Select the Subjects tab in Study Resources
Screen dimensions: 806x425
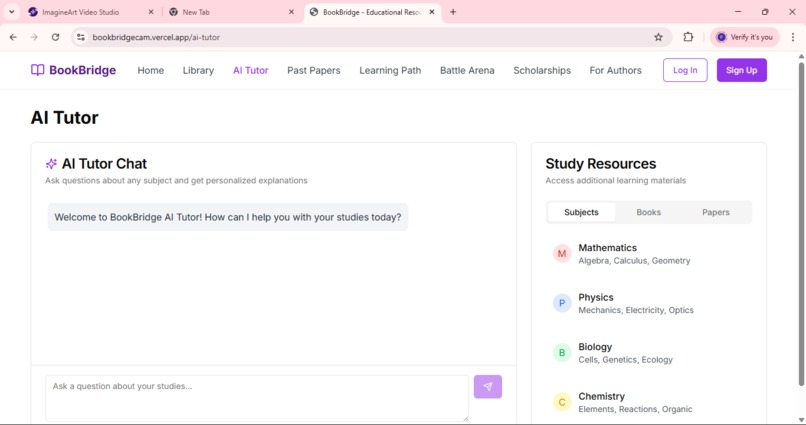(x=581, y=212)
